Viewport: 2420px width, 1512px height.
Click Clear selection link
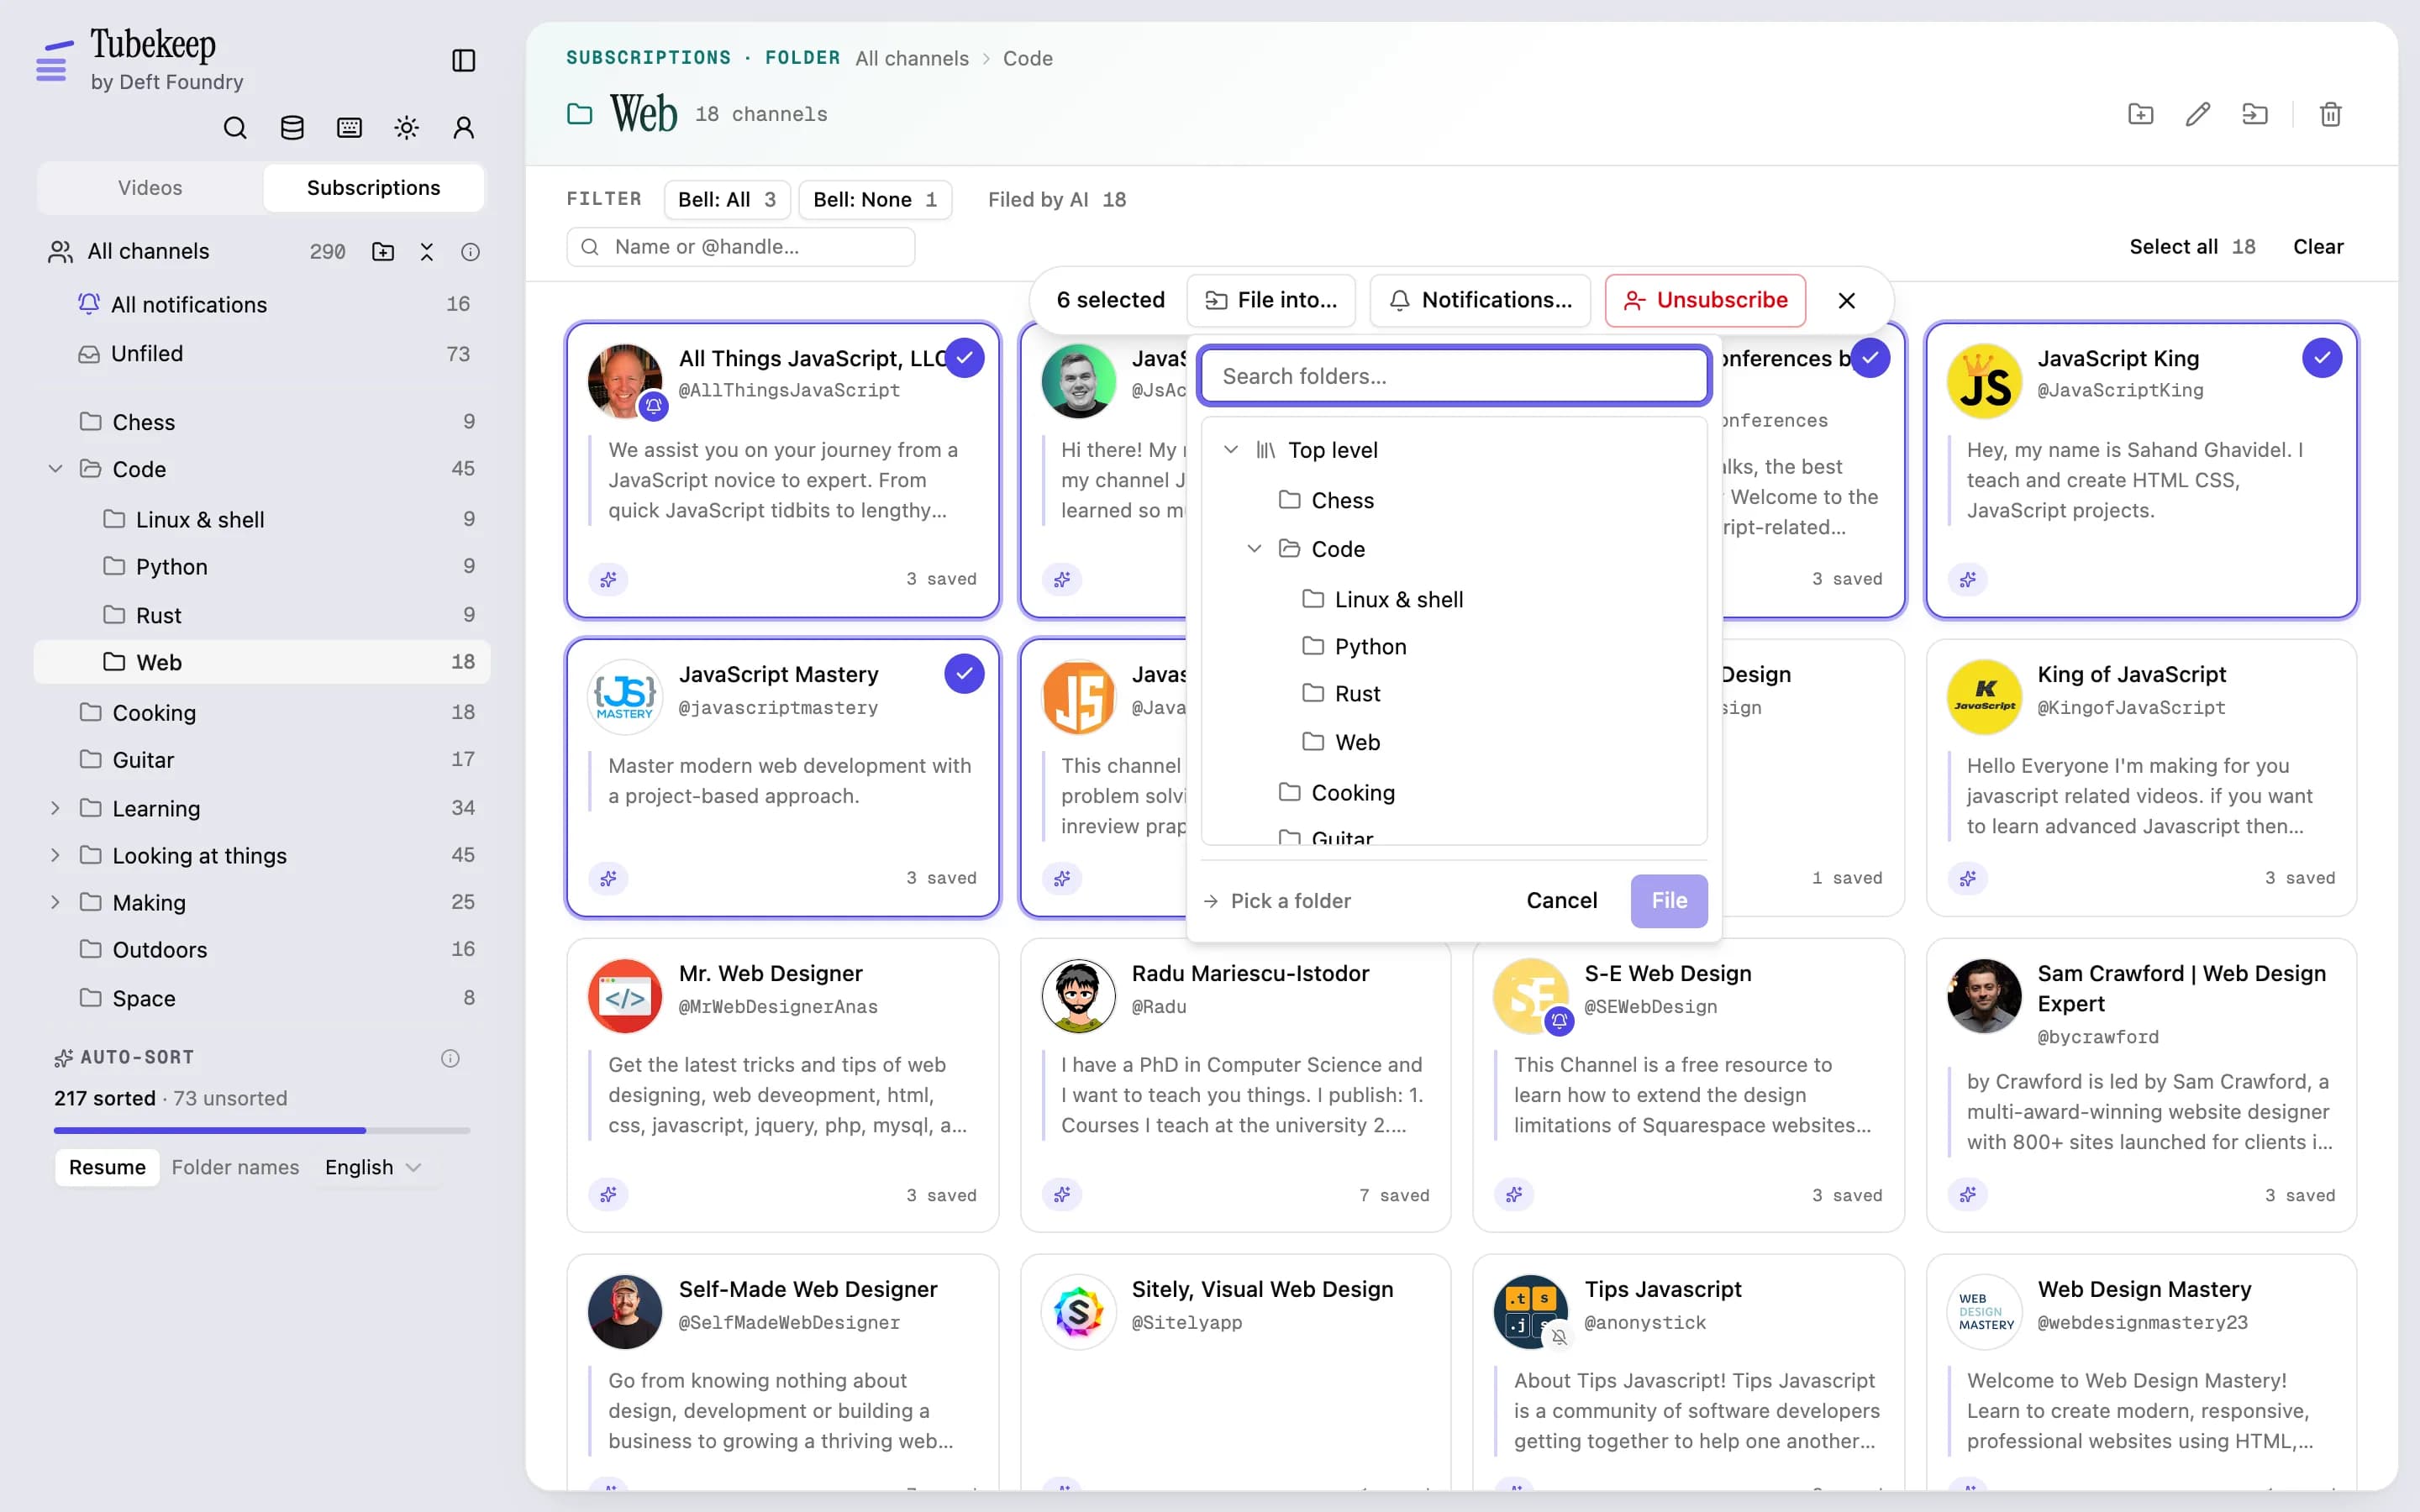pos(2318,247)
